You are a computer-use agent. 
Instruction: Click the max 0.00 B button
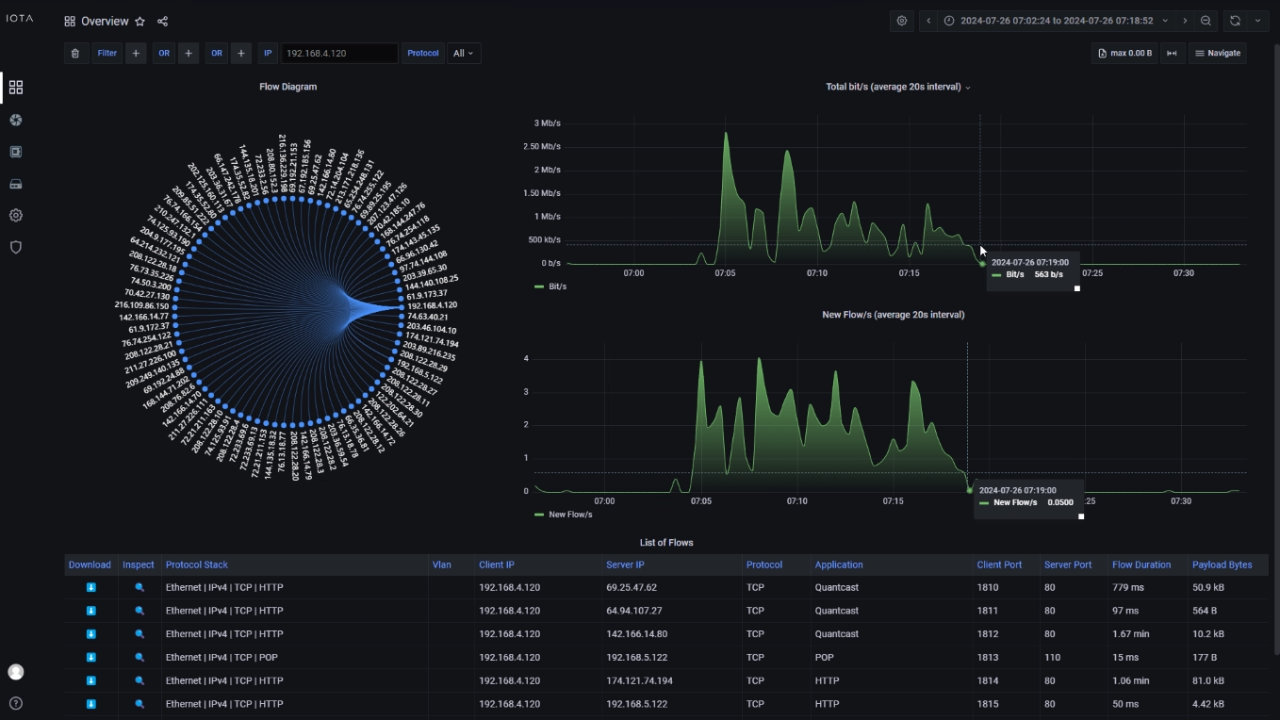[1124, 53]
